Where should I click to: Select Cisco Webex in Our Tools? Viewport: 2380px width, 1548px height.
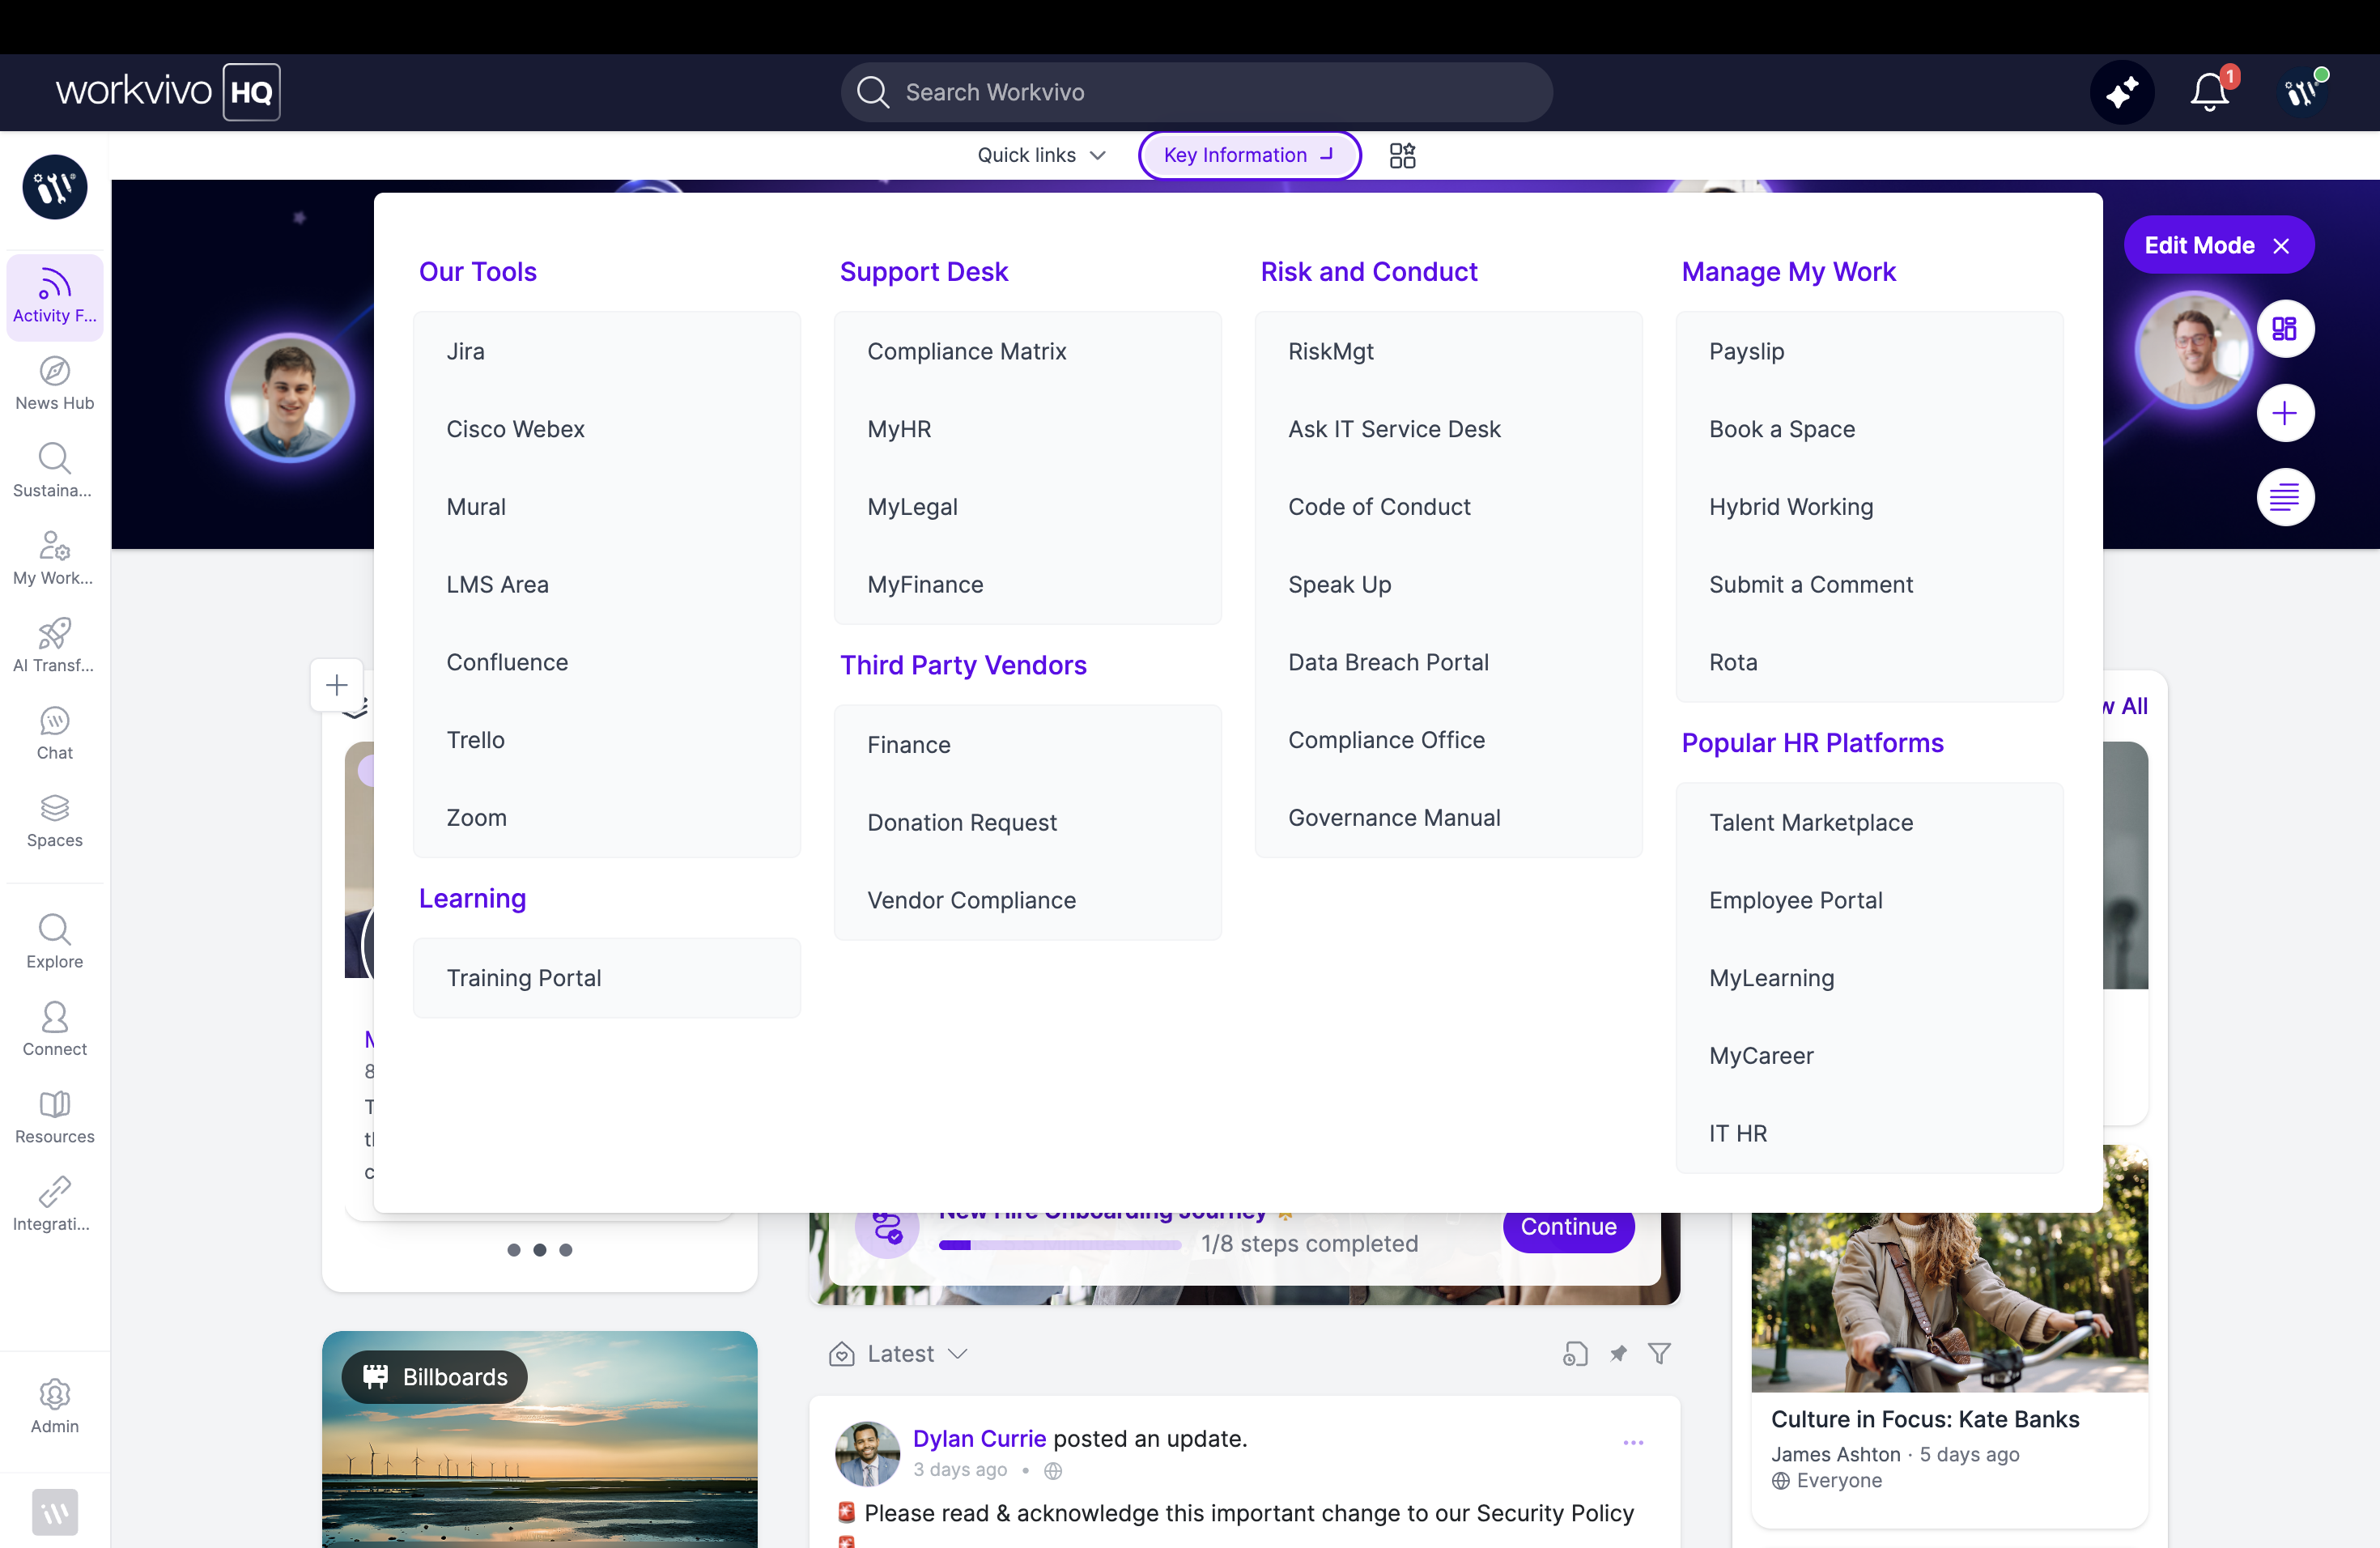[x=607, y=429]
